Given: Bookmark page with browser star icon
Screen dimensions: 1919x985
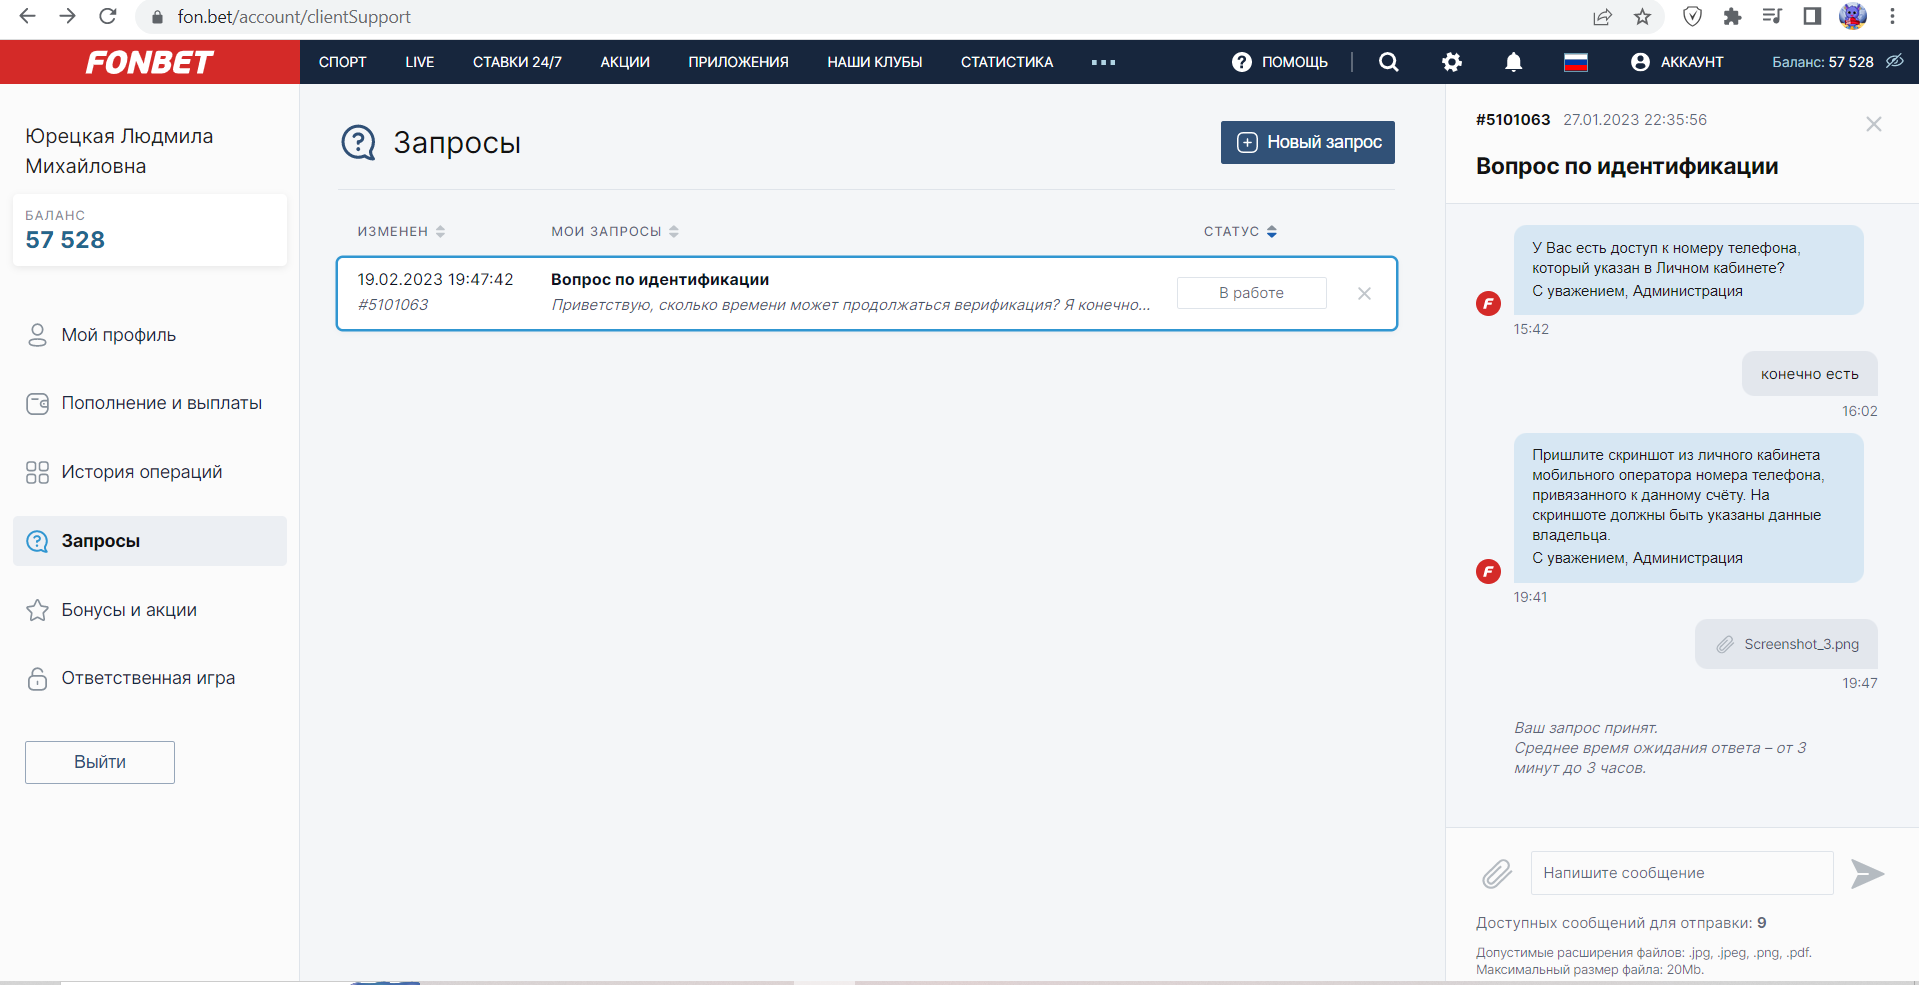Looking at the screenshot, I should (x=1642, y=17).
